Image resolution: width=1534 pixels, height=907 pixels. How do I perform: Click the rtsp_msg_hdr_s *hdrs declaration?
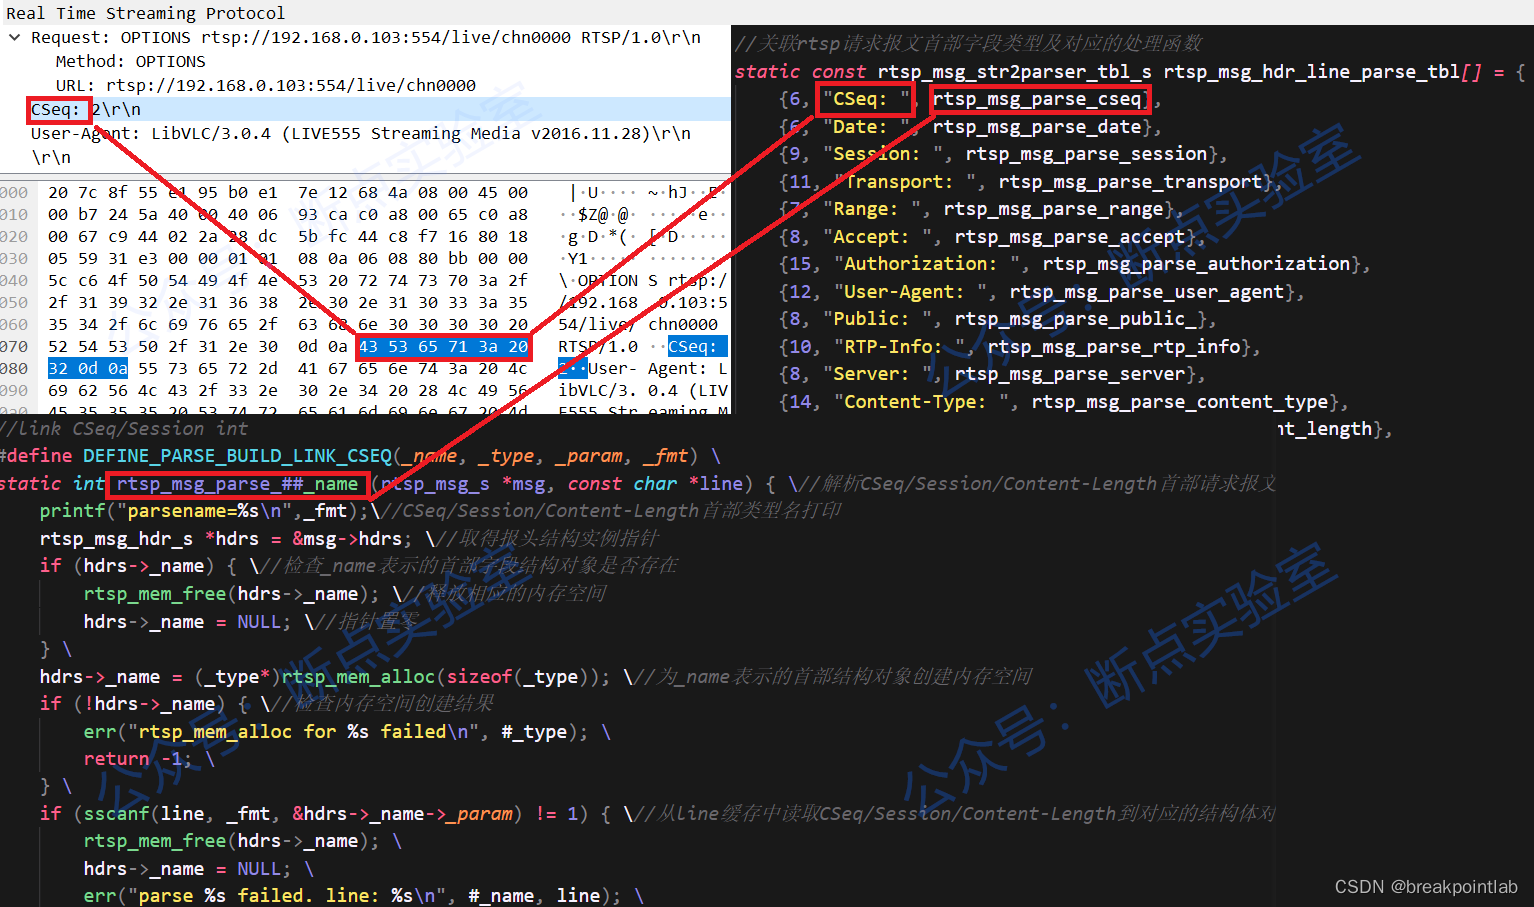[226, 539]
